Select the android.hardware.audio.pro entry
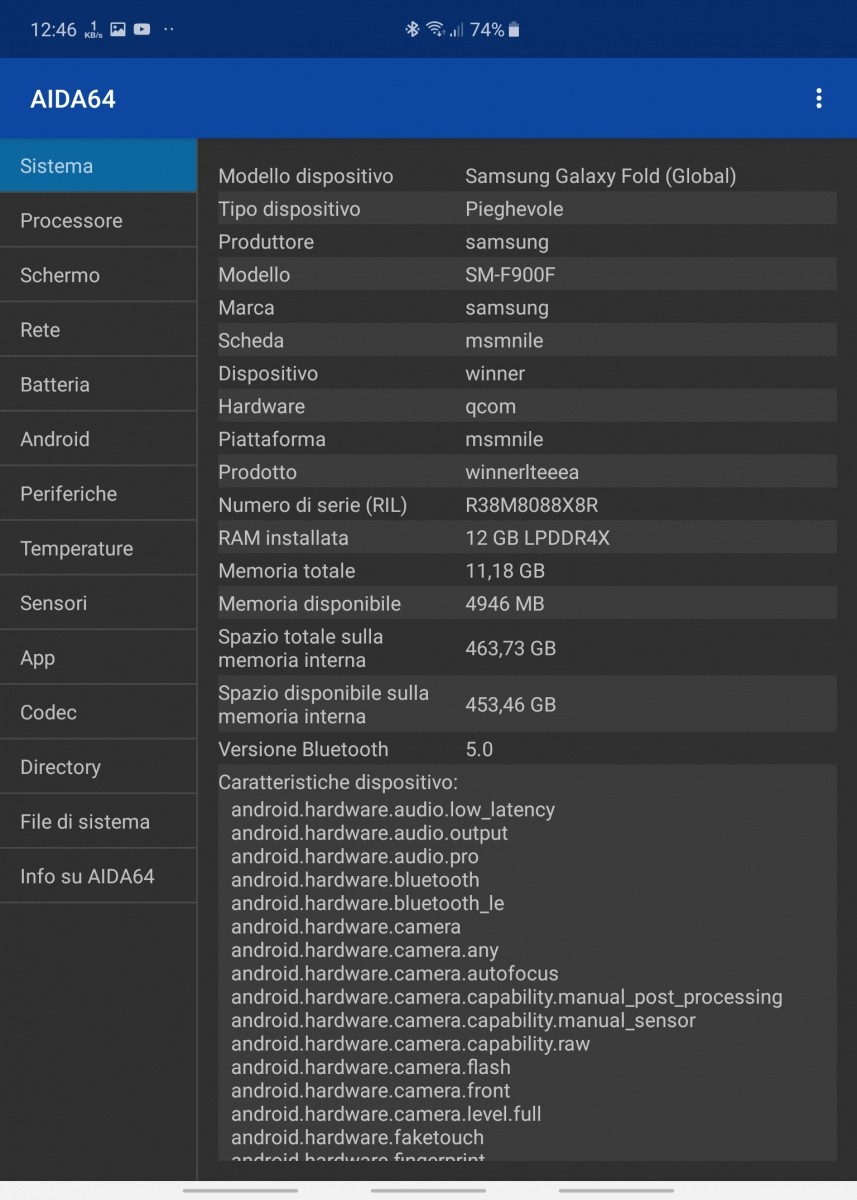This screenshot has width=857, height=1200. coord(355,857)
